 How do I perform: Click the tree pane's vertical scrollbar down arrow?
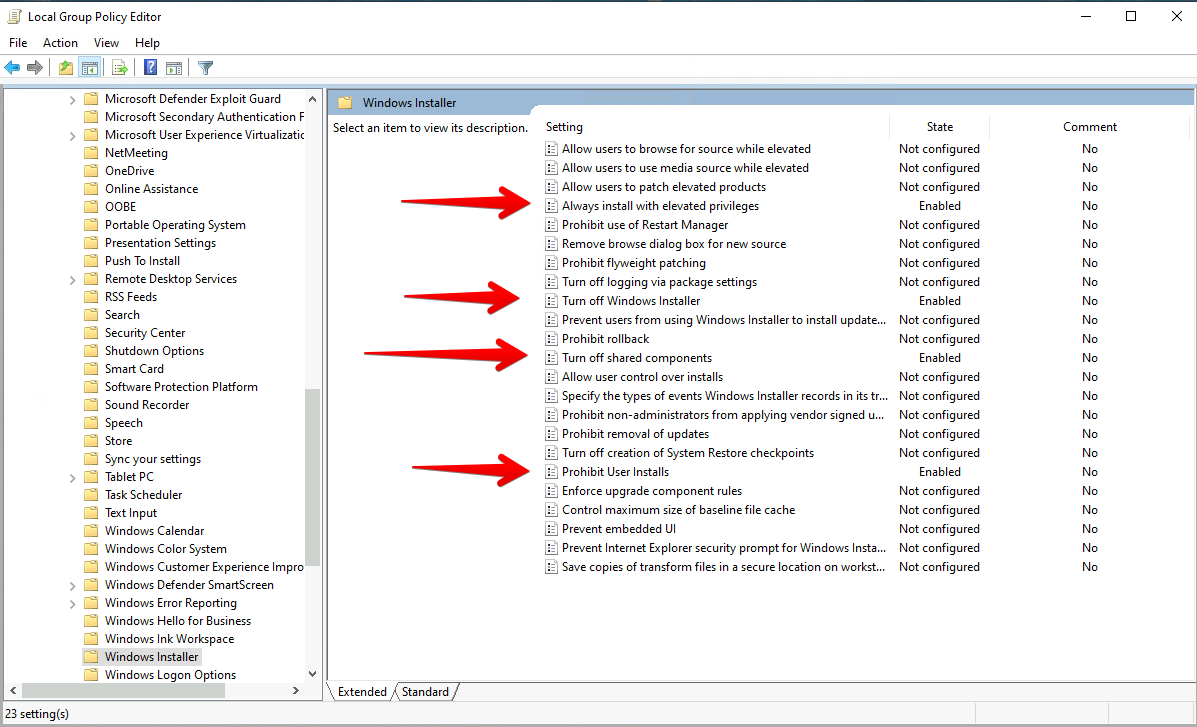point(312,675)
